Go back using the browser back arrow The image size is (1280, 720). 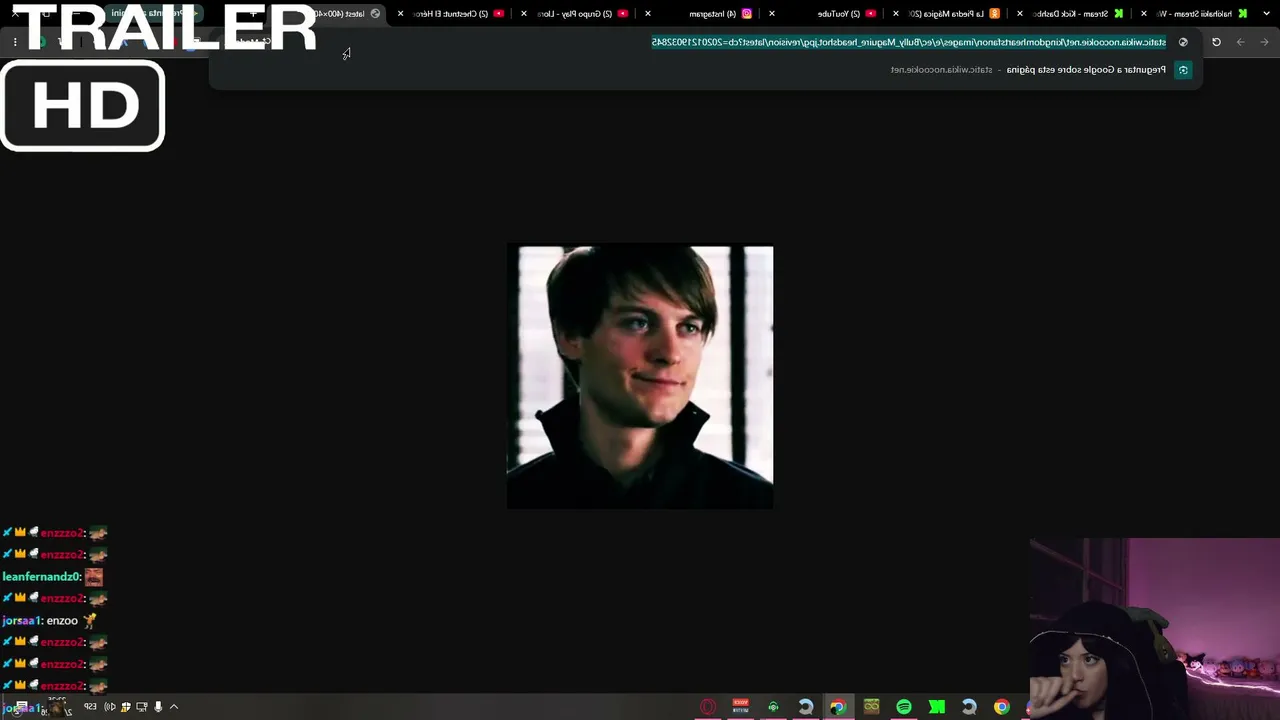click(x=1264, y=42)
